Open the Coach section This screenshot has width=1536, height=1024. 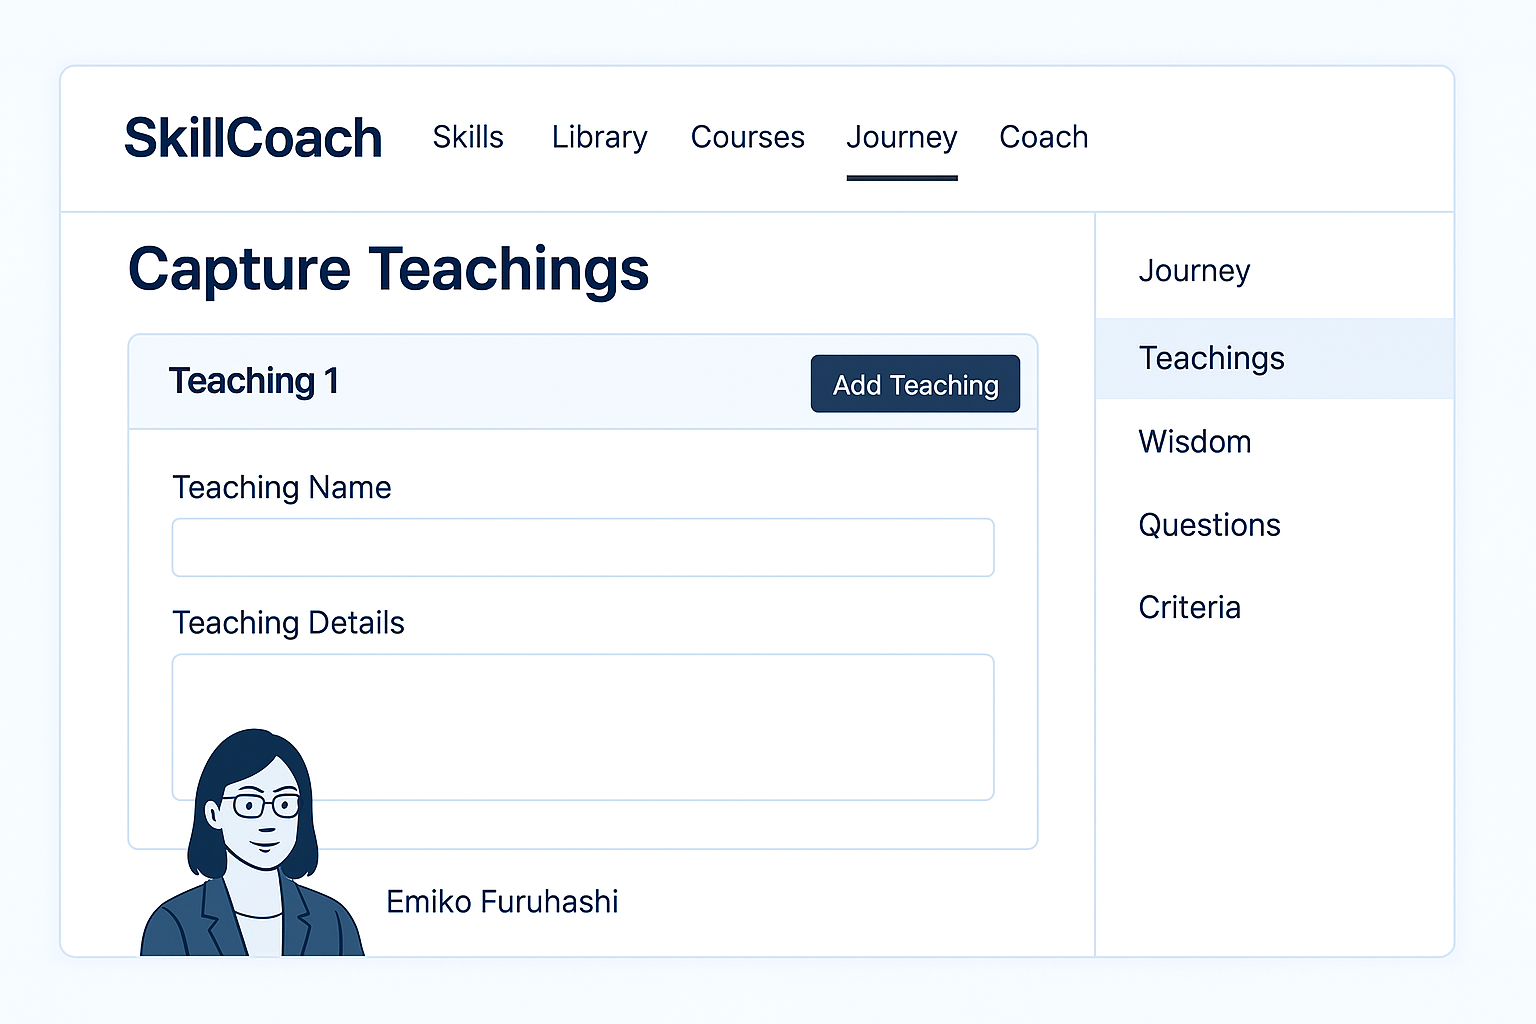pyautogui.click(x=1043, y=137)
